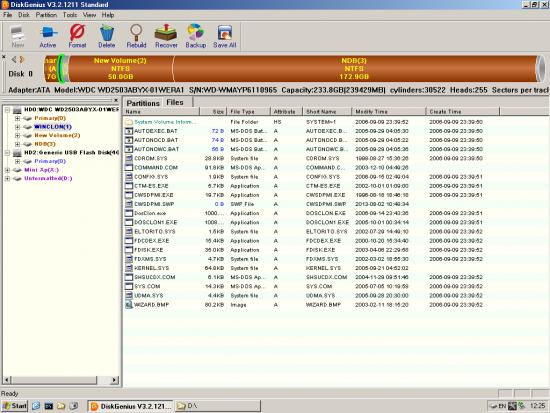The height and width of the screenshot is (413, 550).
Task: Click the DiskGenius taskbar button
Action: click(x=130, y=406)
